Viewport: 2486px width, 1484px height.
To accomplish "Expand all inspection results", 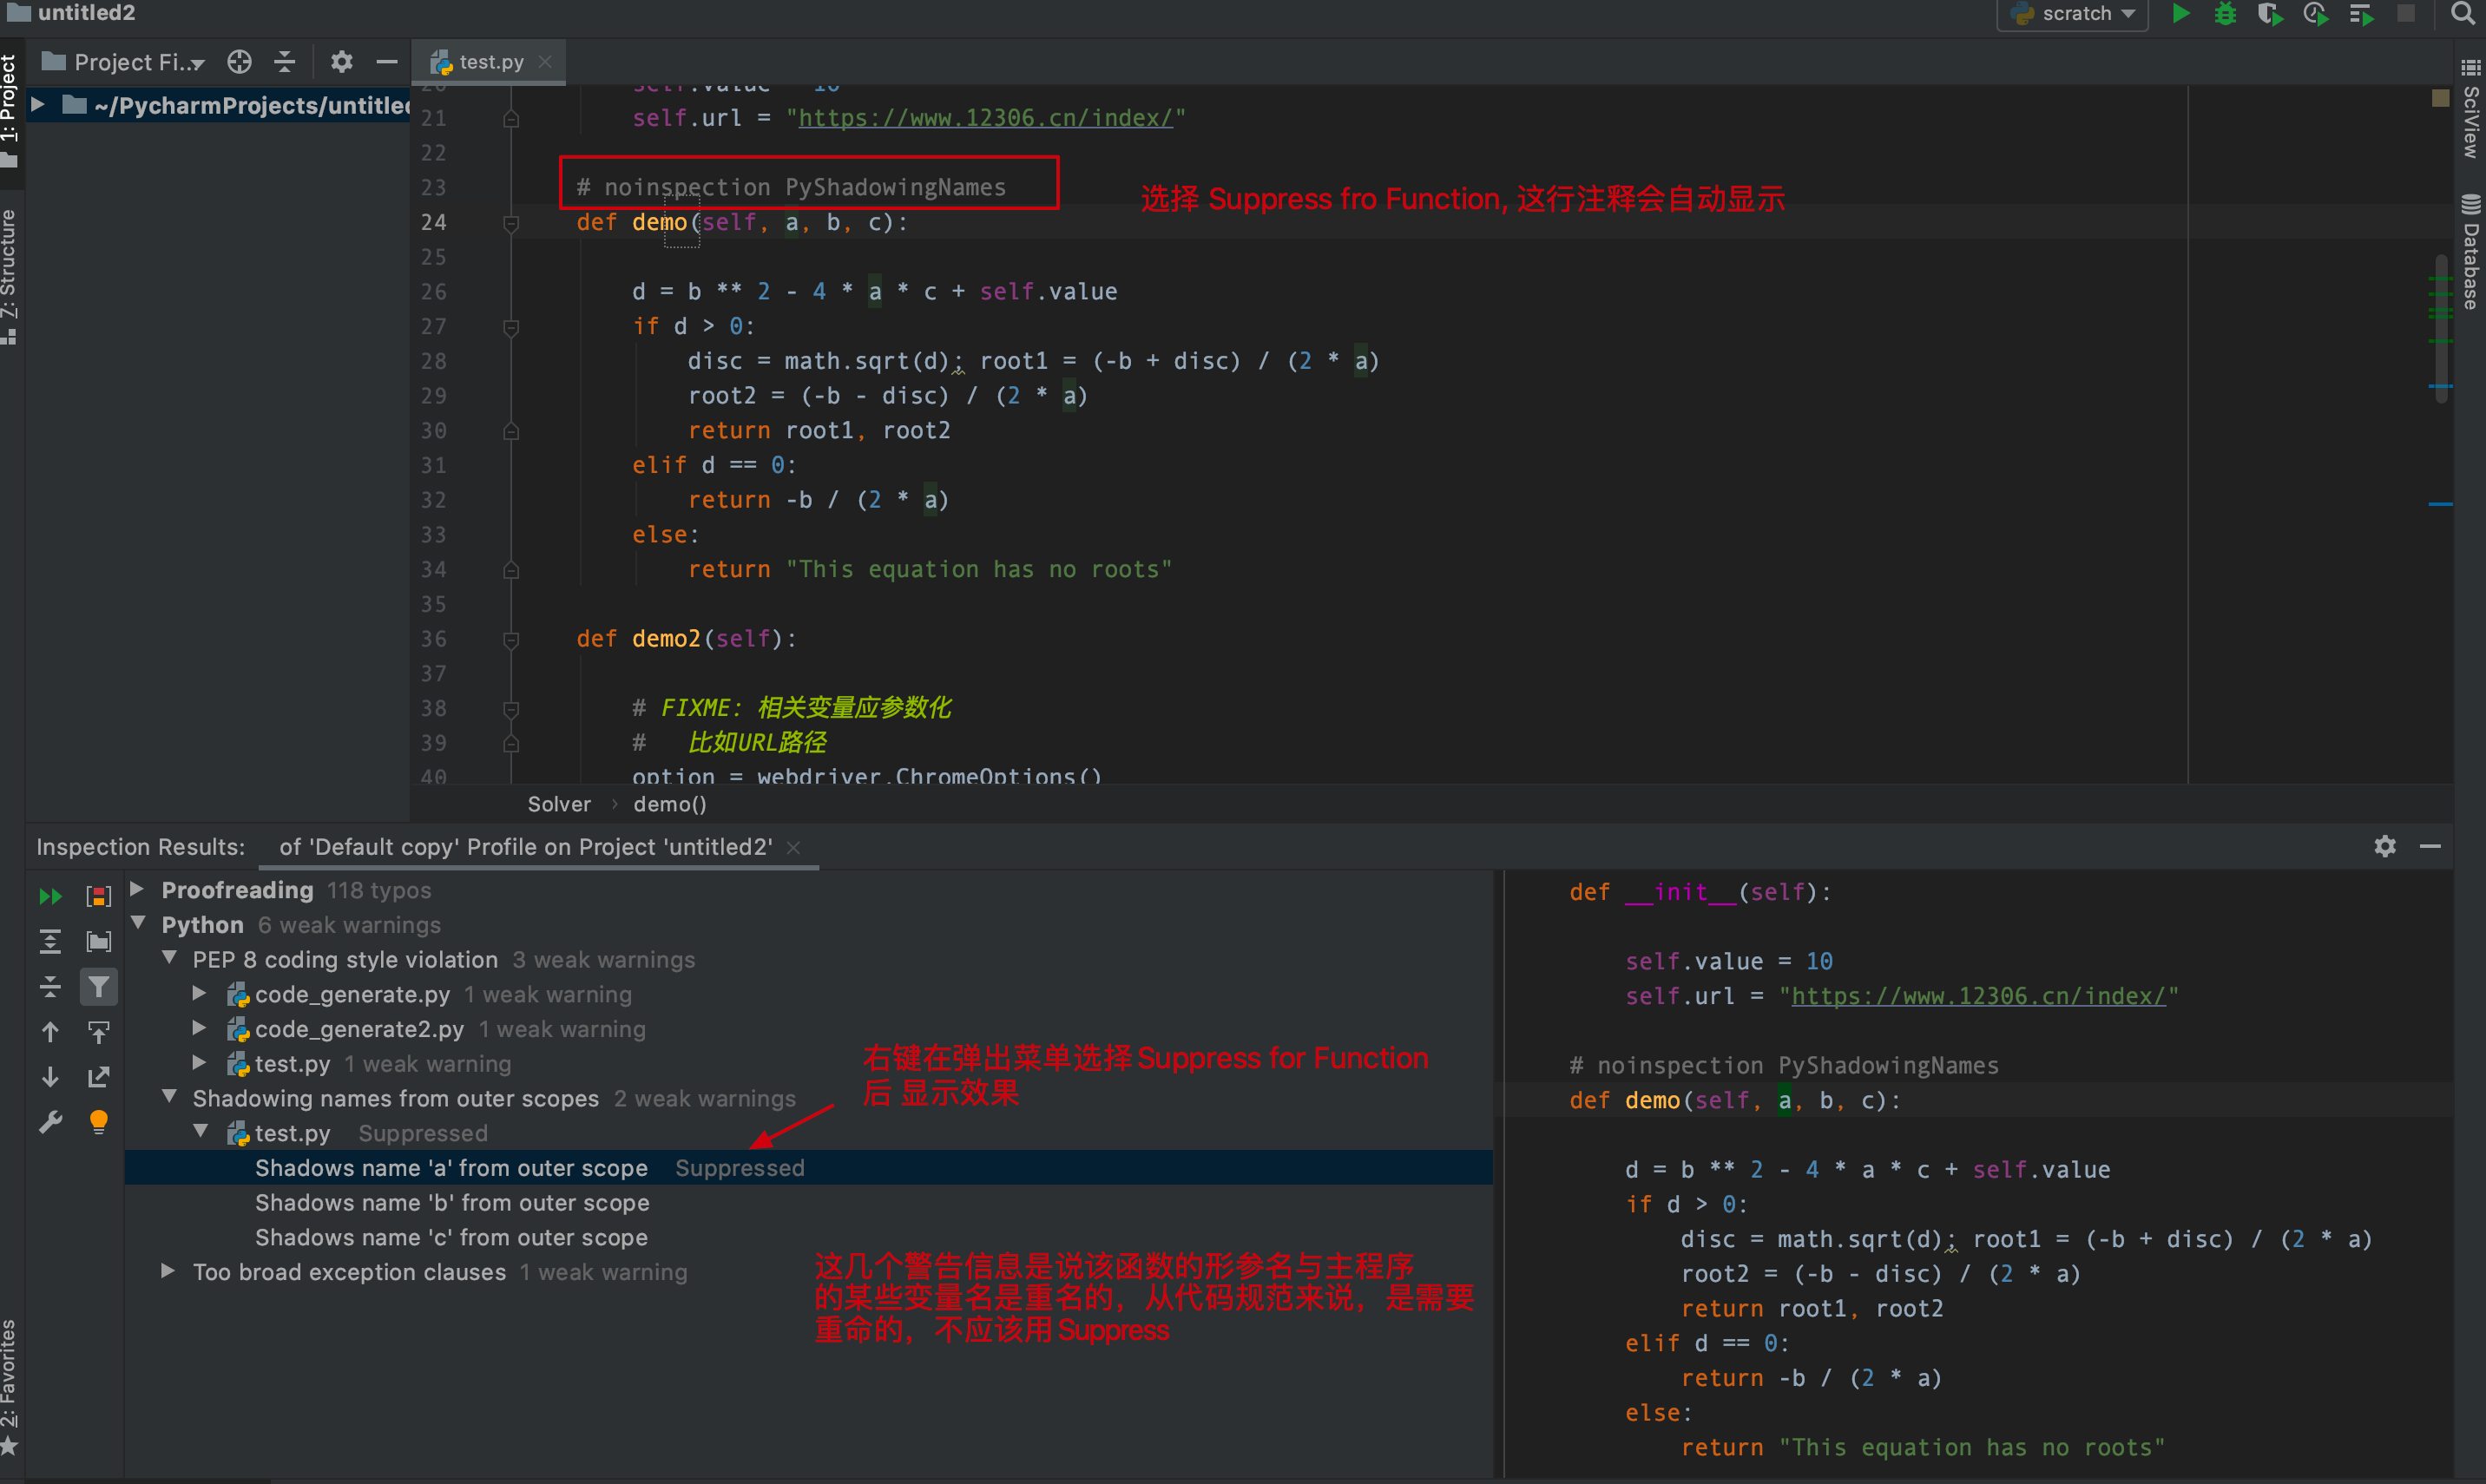I will 50,941.
